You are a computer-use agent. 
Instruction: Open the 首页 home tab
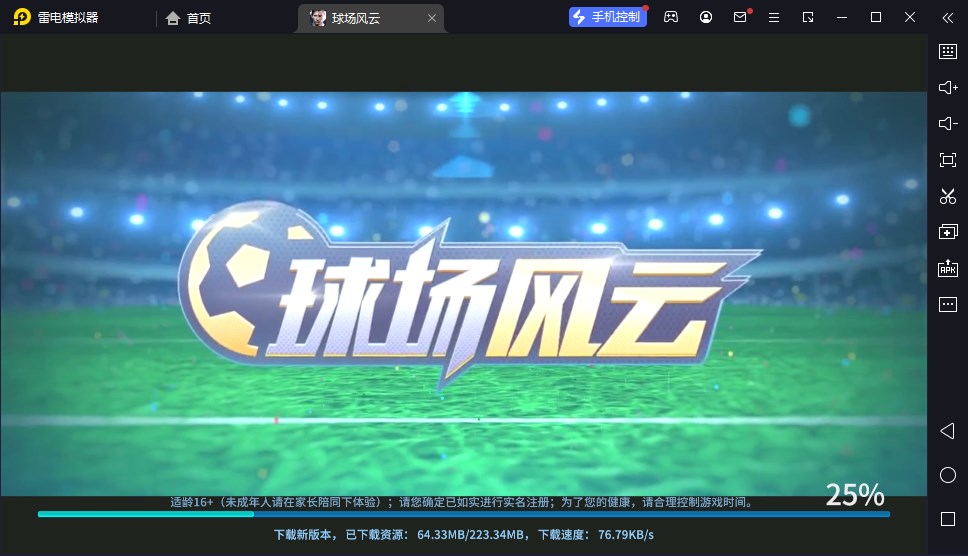pyautogui.click(x=189, y=18)
